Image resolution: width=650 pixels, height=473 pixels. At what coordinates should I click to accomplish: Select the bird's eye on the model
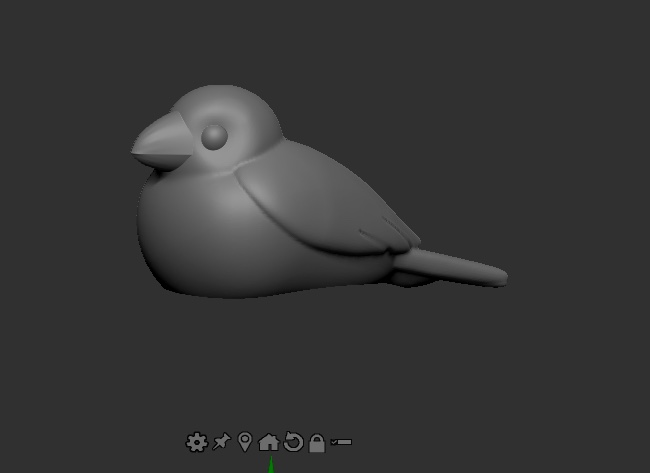point(214,136)
